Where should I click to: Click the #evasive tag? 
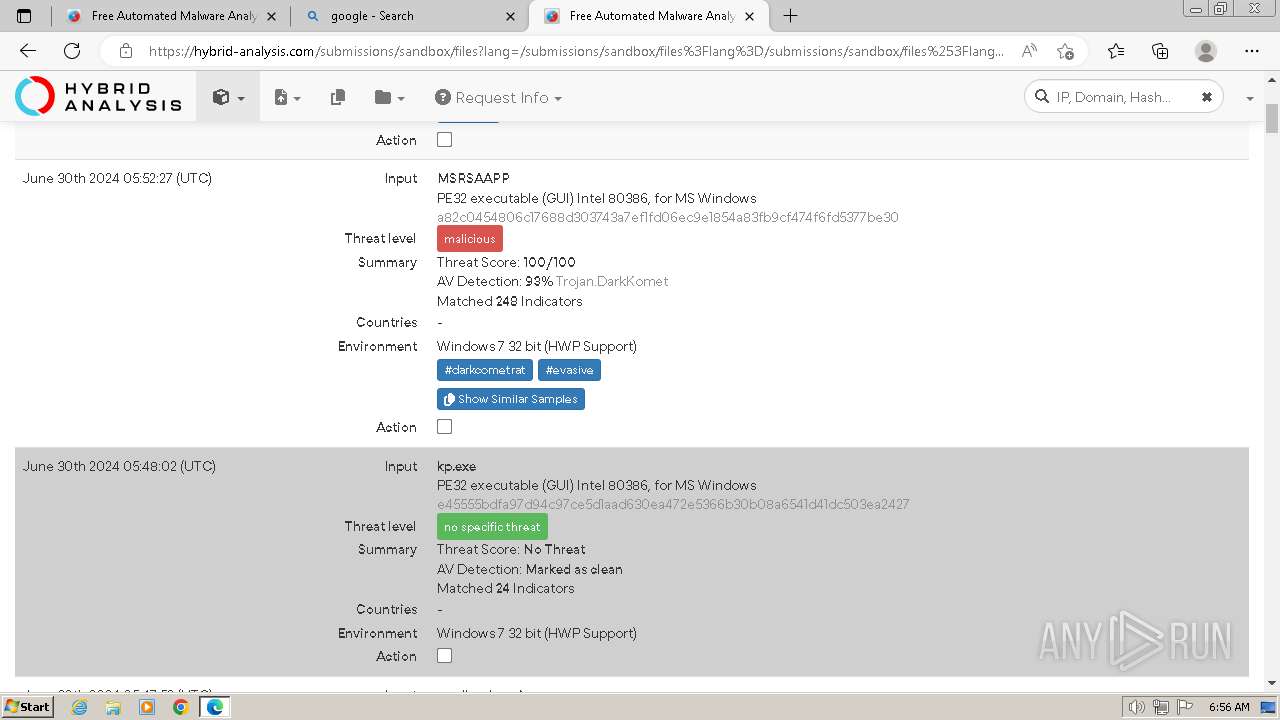coord(569,370)
